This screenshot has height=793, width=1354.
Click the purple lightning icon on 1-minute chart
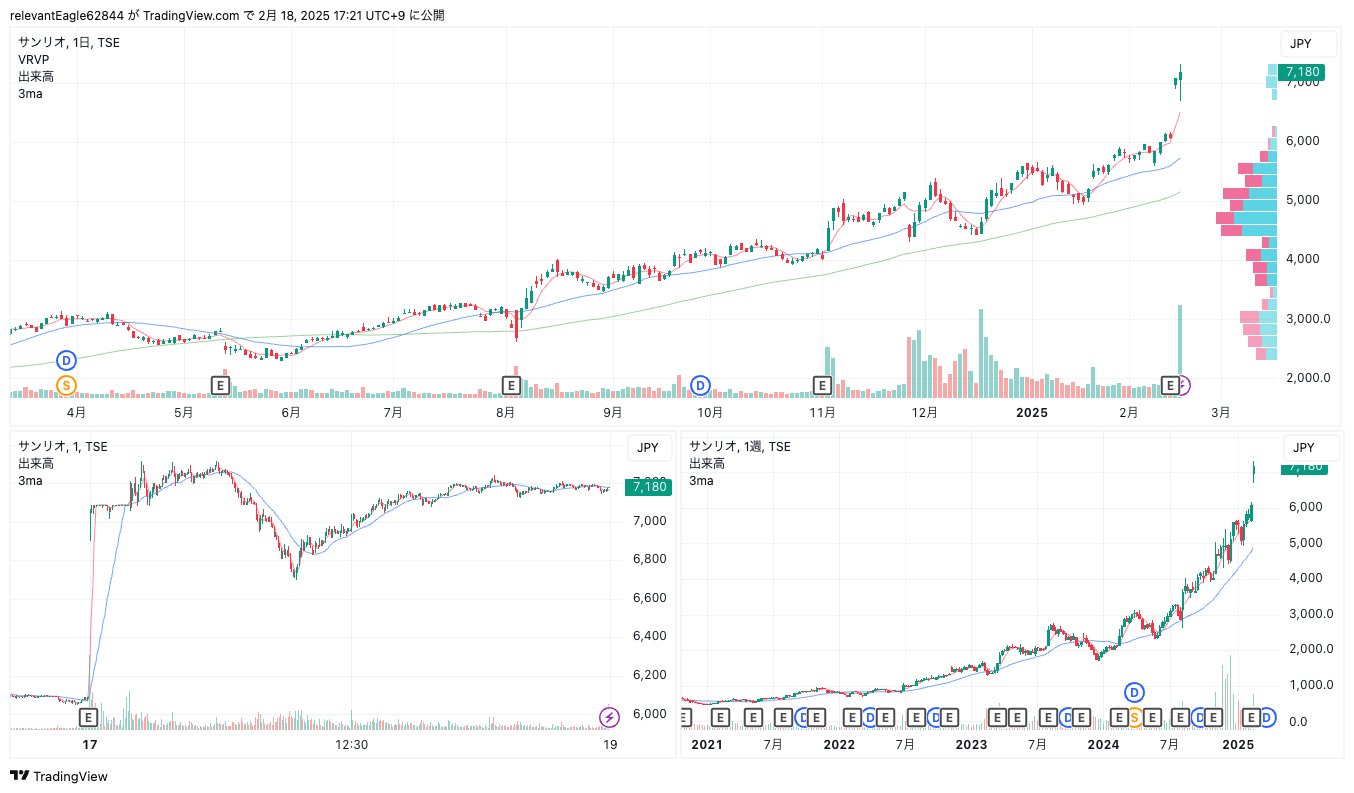click(x=609, y=717)
